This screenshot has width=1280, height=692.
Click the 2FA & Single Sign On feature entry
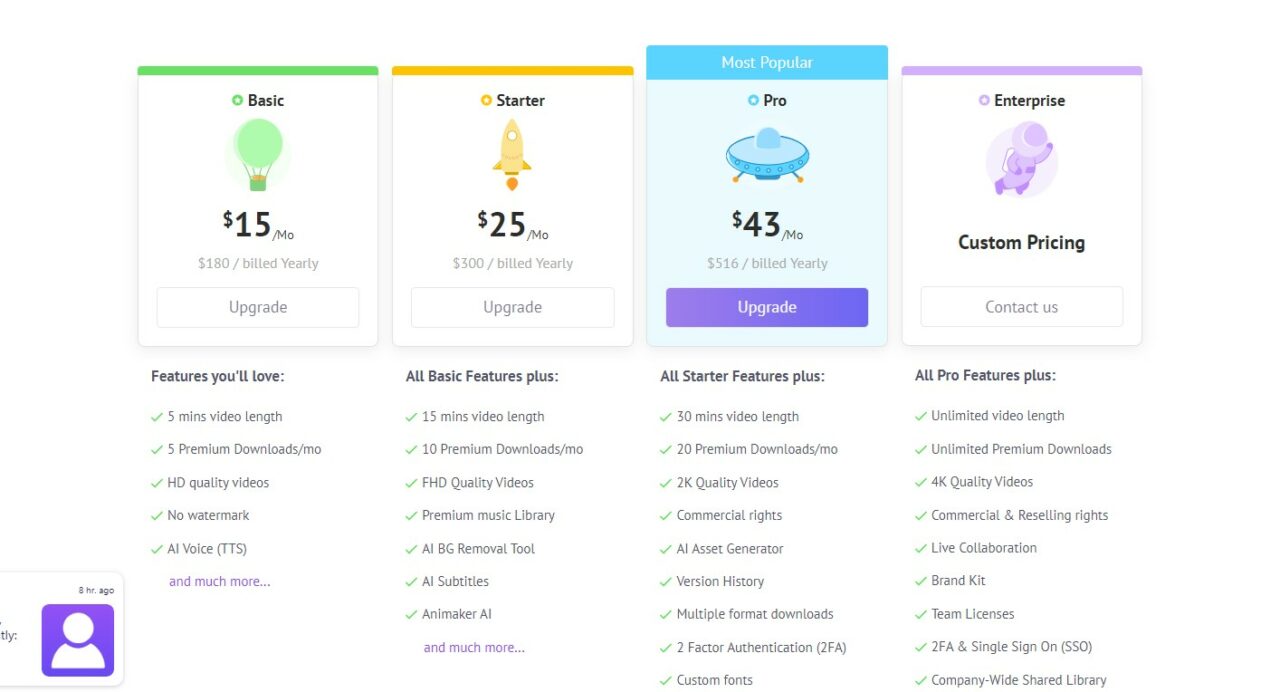point(1012,646)
